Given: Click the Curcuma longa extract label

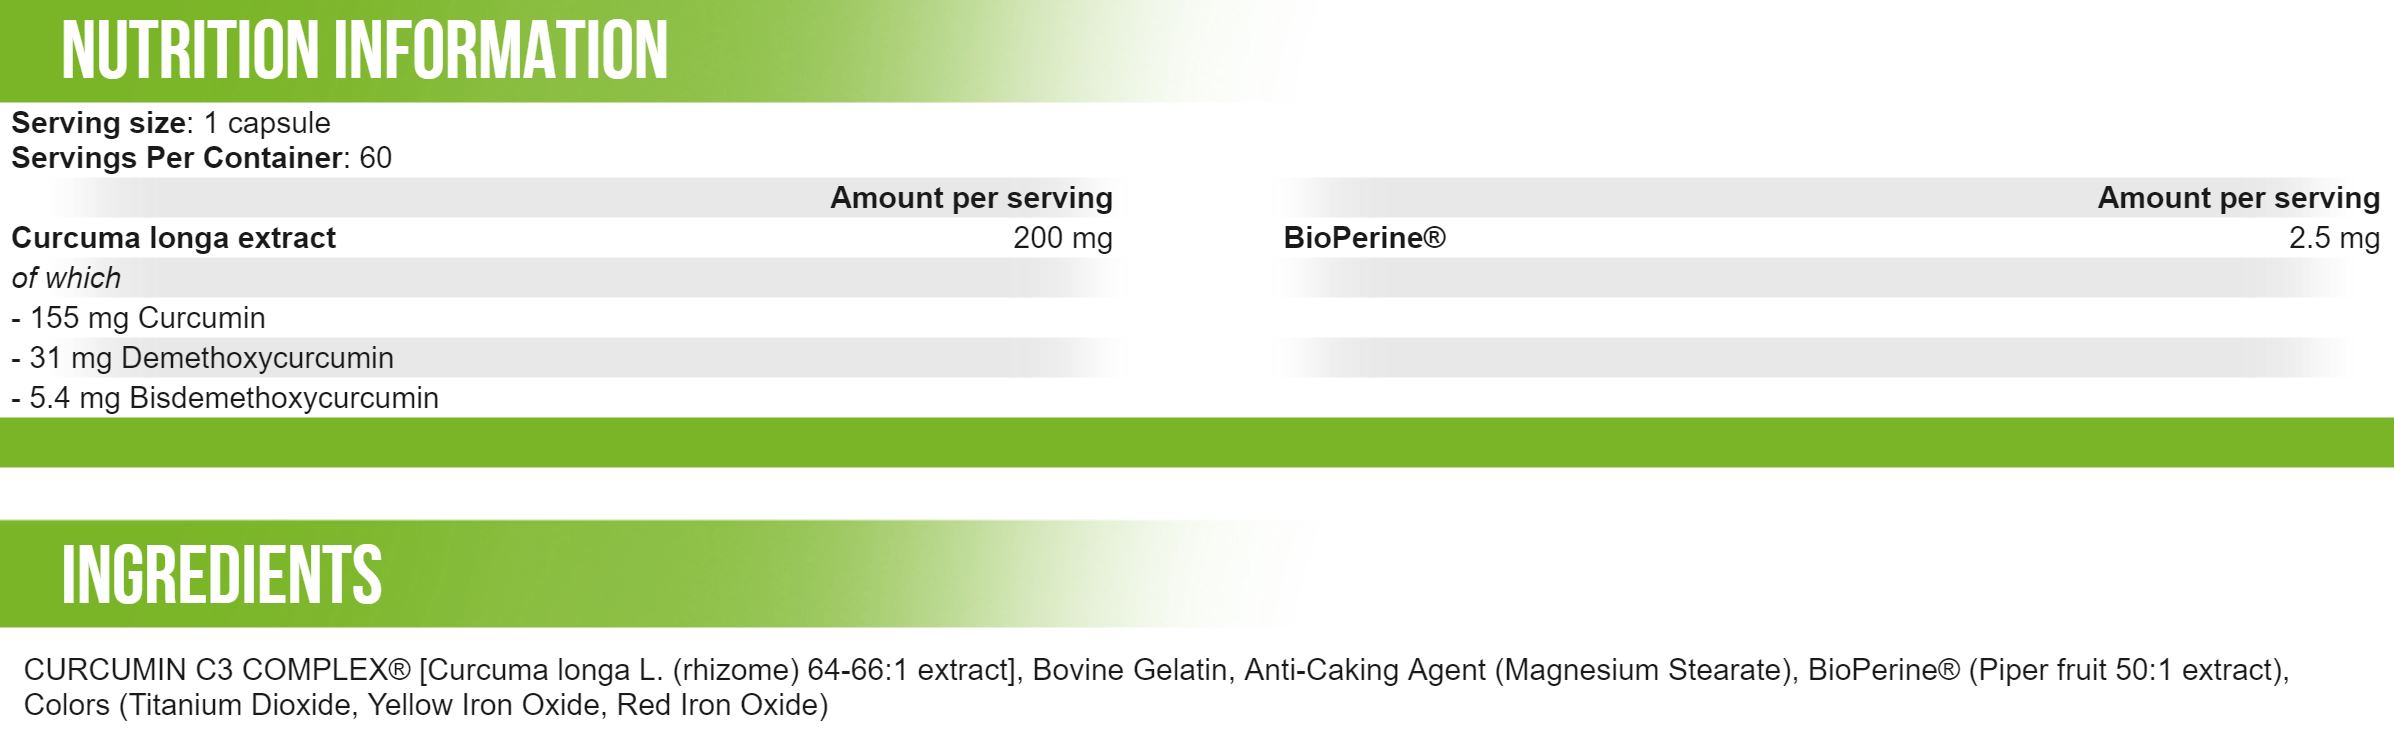Looking at the screenshot, I should [x=173, y=238].
